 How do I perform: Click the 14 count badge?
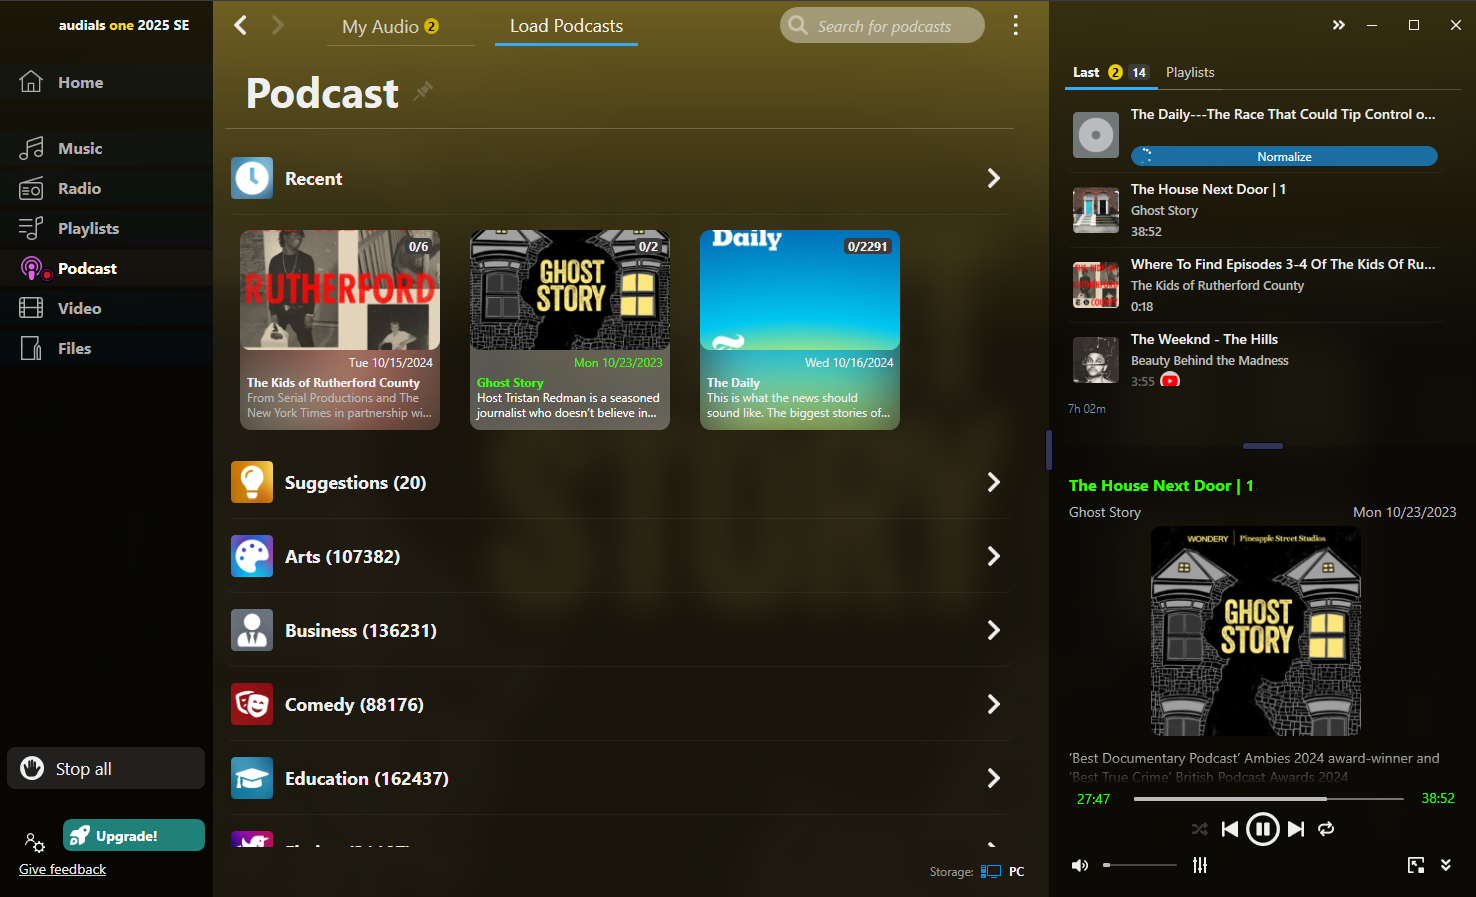point(1139,72)
